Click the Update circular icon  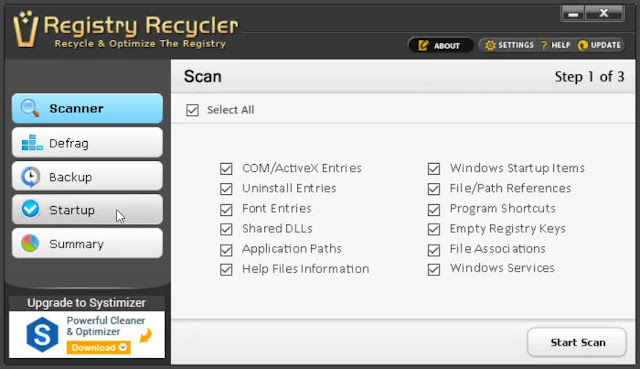(x=582, y=45)
